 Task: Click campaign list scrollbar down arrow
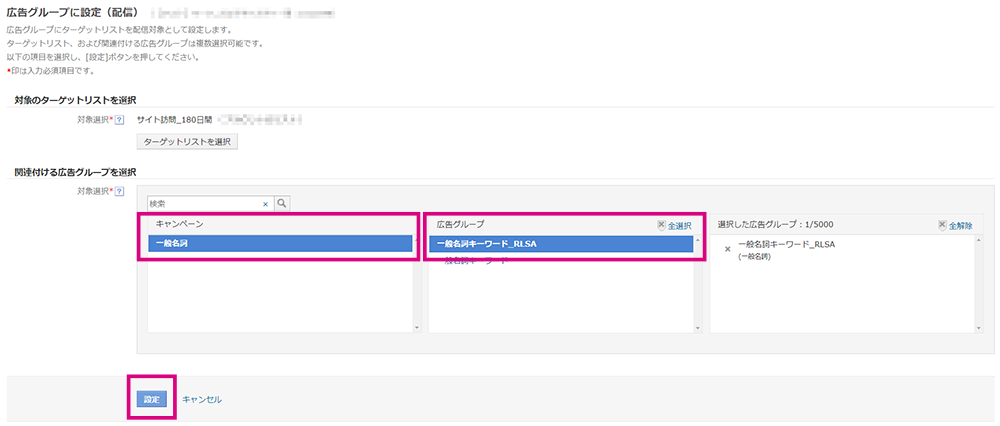[417, 328]
